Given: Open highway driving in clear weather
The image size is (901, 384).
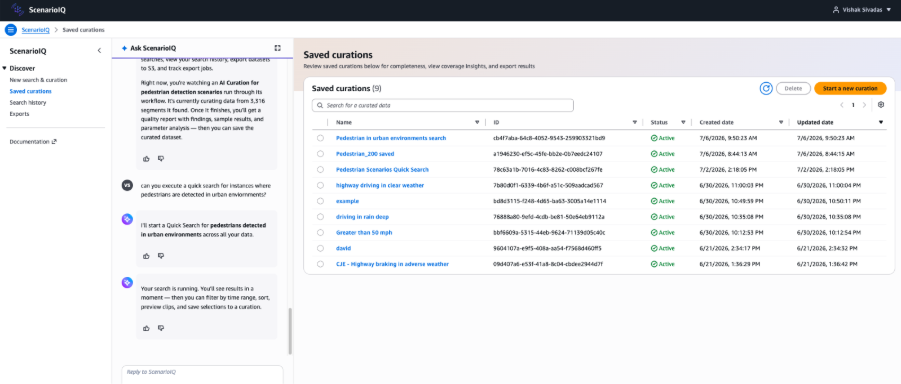Looking at the screenshot, I should (380, 185).
